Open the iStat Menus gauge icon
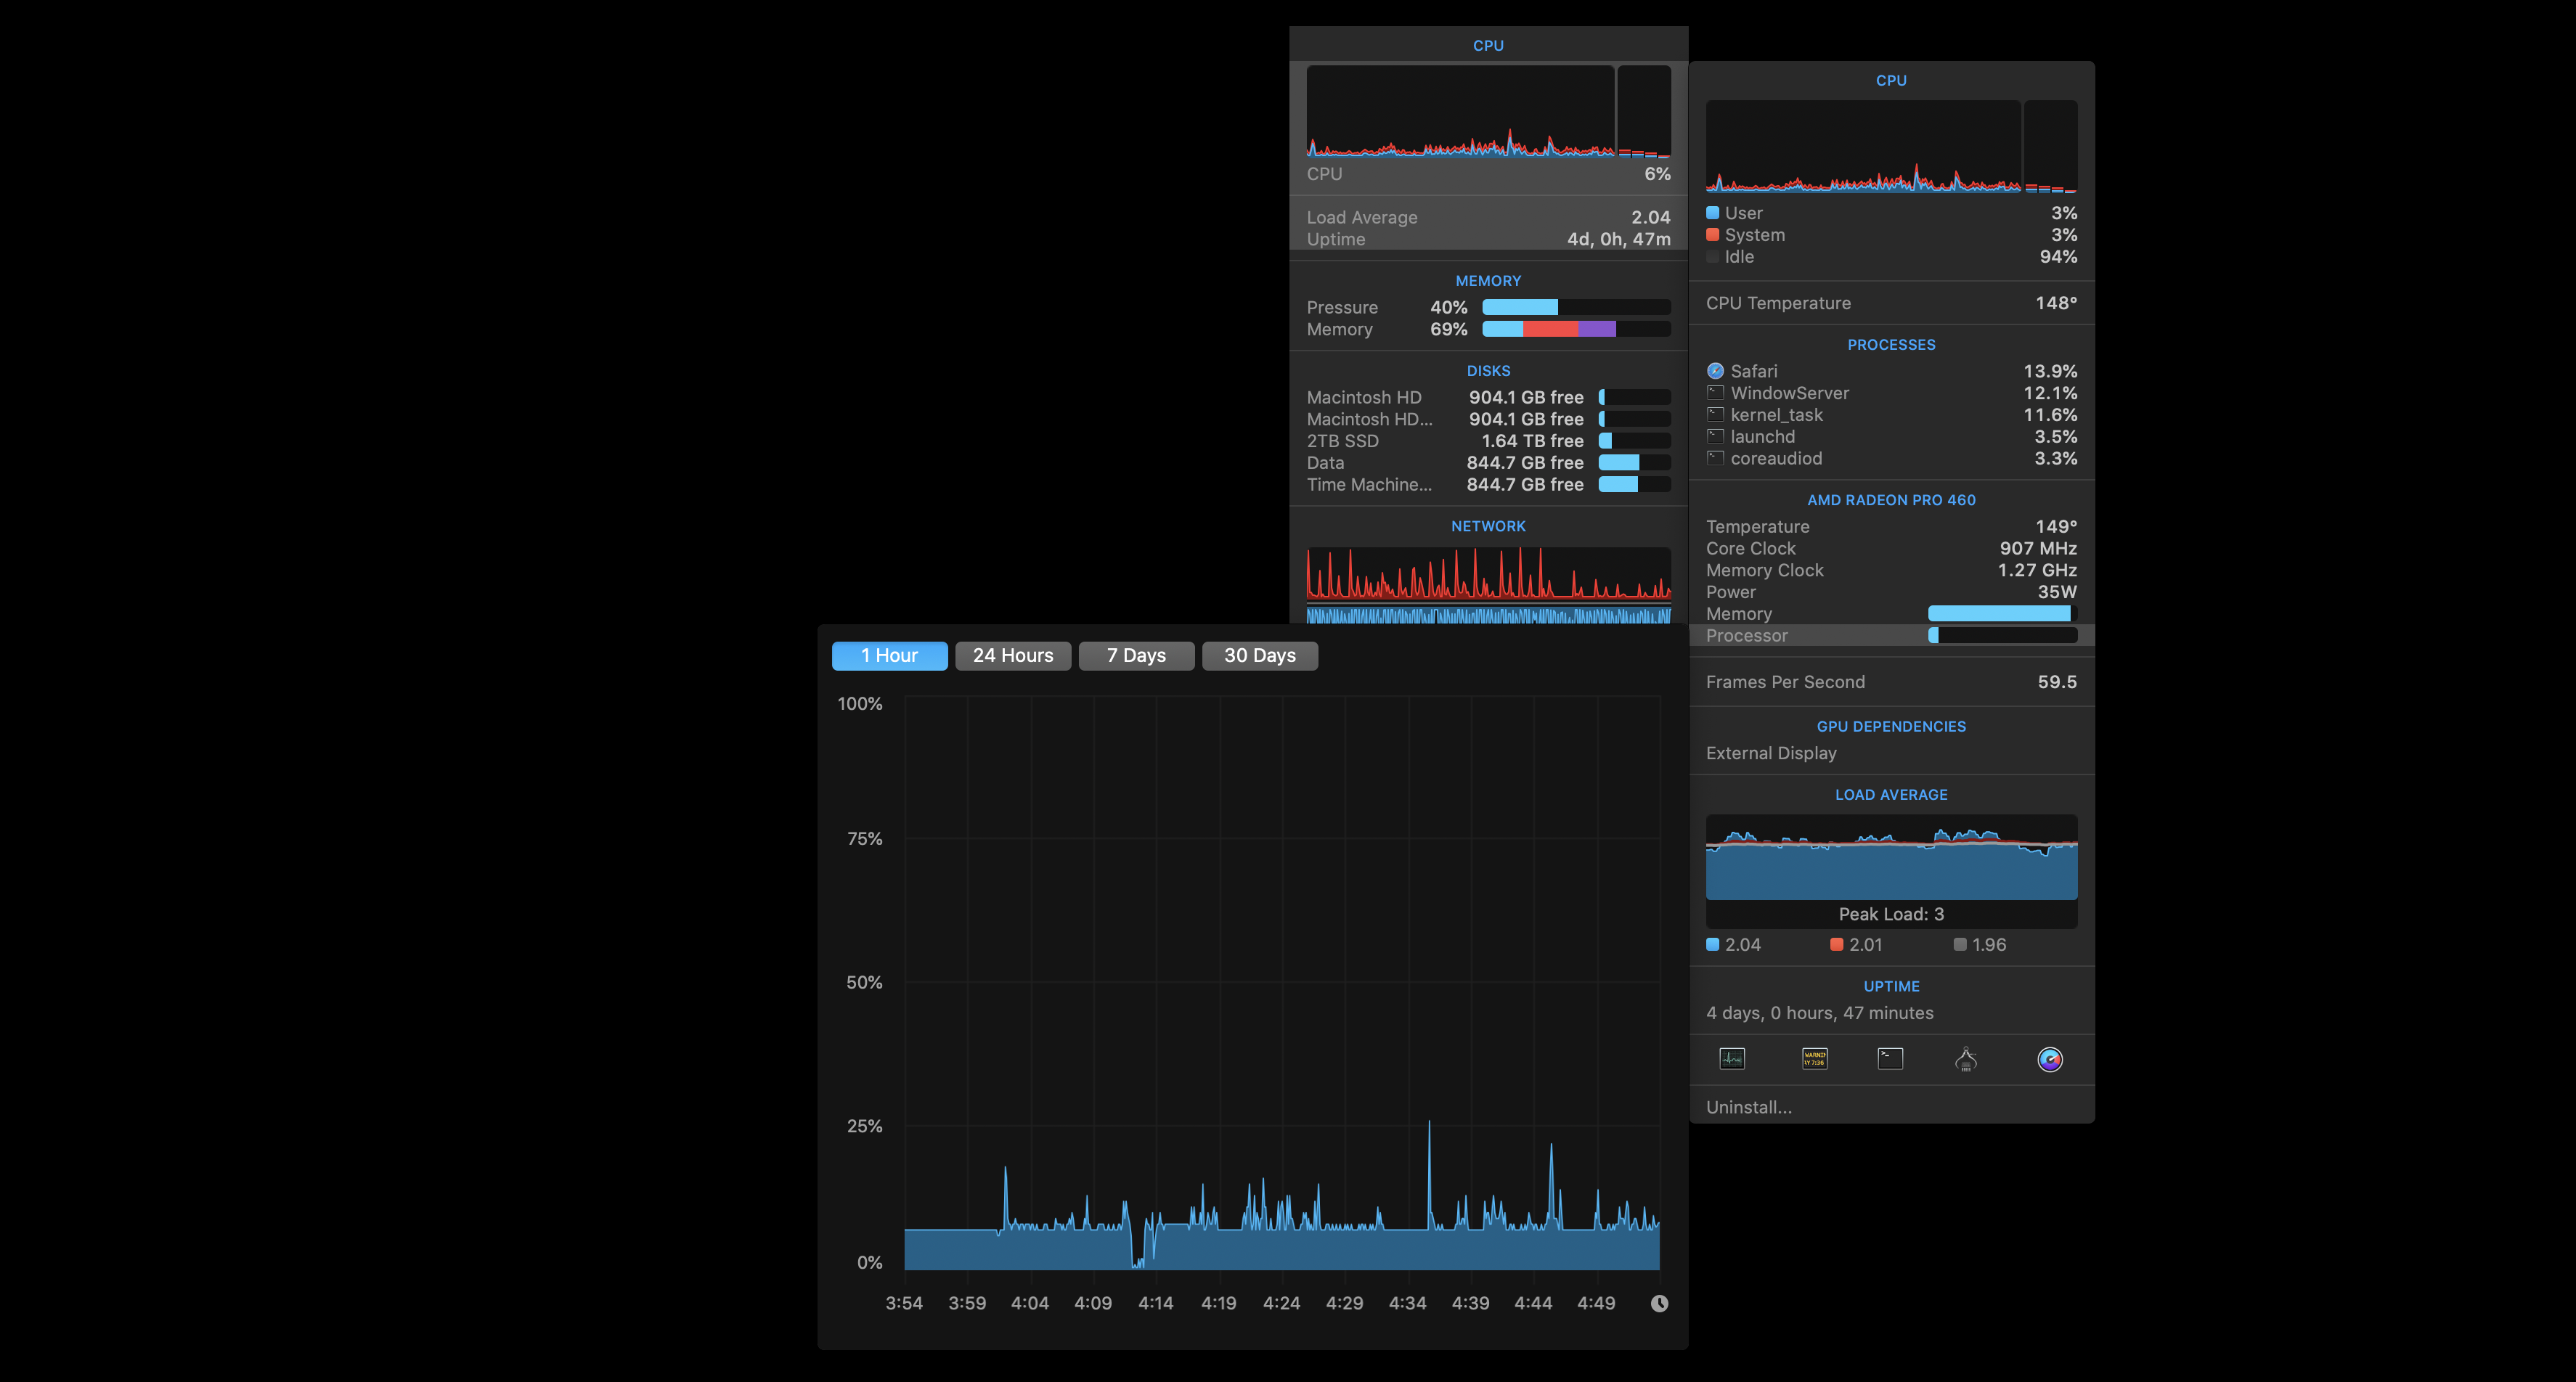 [x=2050, y=1060]
